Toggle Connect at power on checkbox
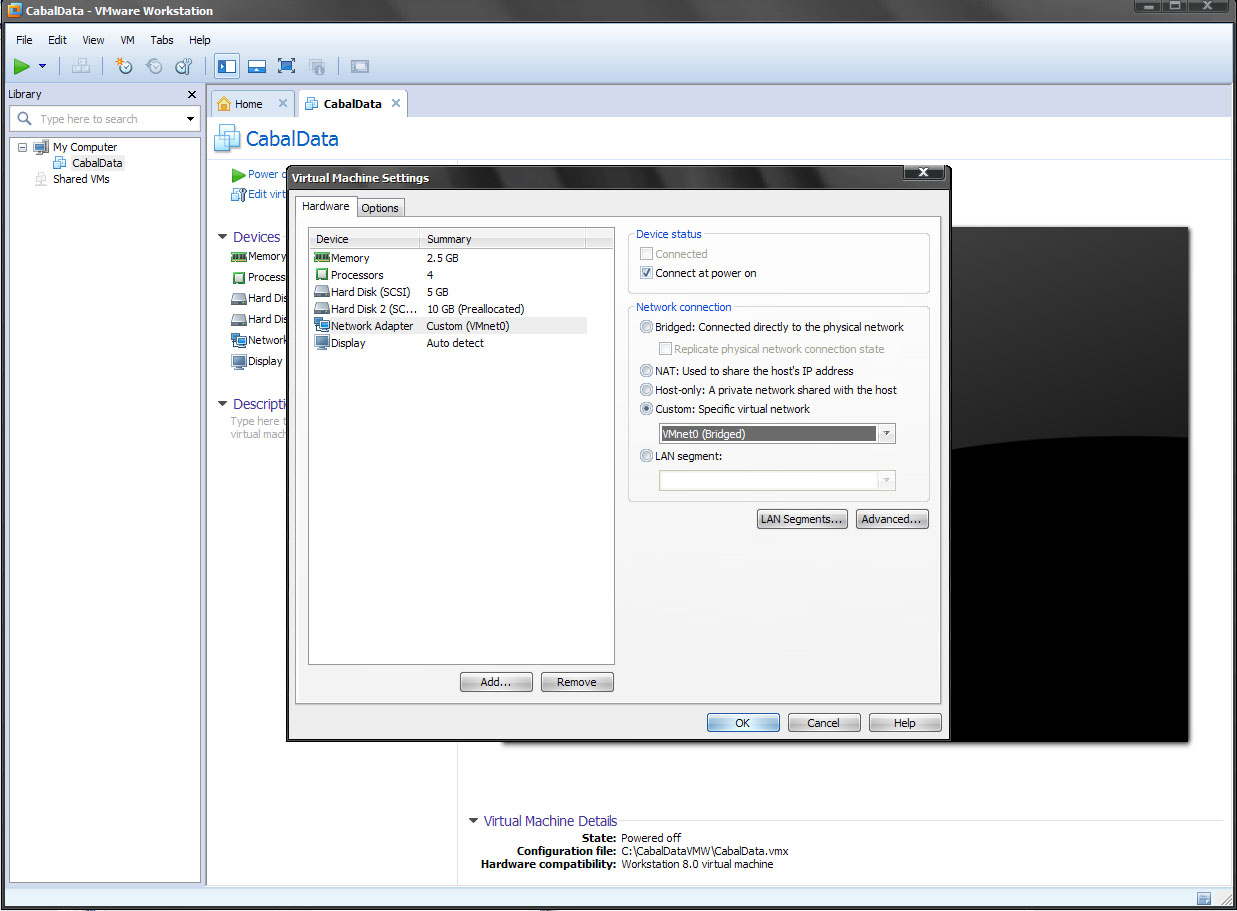The height and width of the screenshot is (911, 1237). click(x=646, y=273)
